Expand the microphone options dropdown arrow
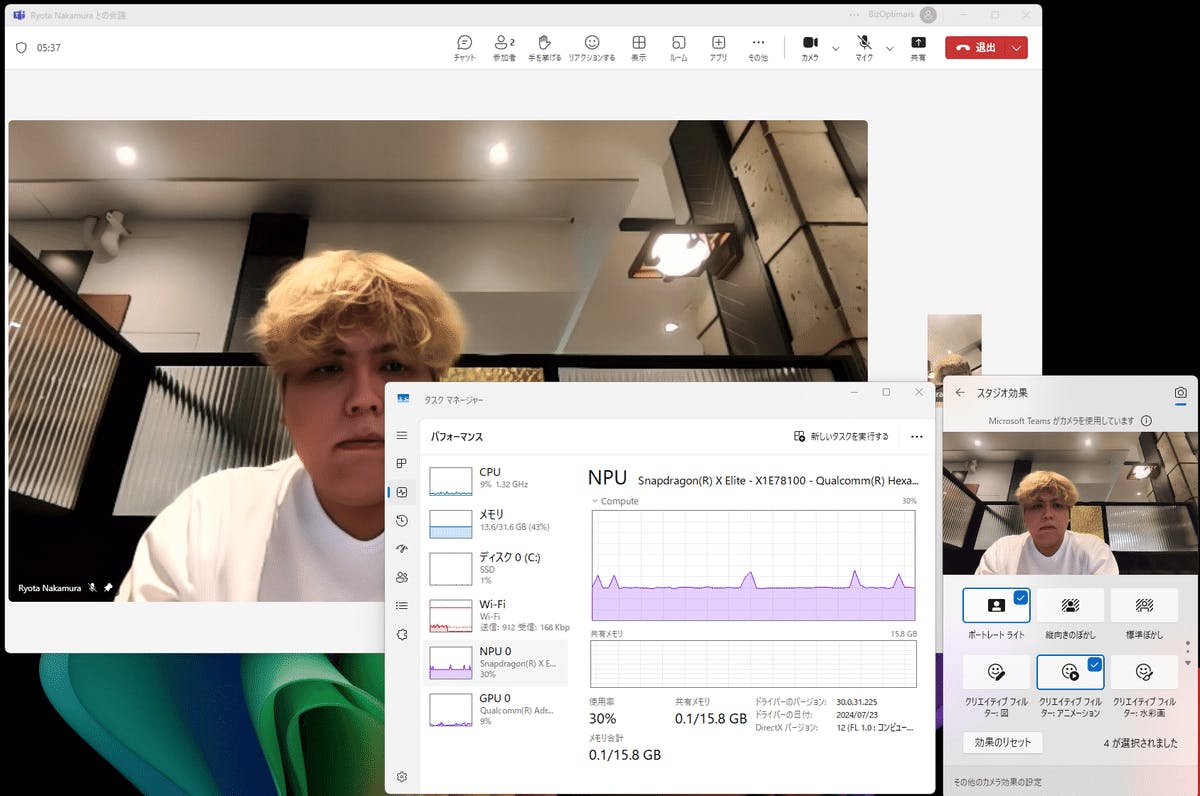1200x796 pixels. click(x=889, y=48)
